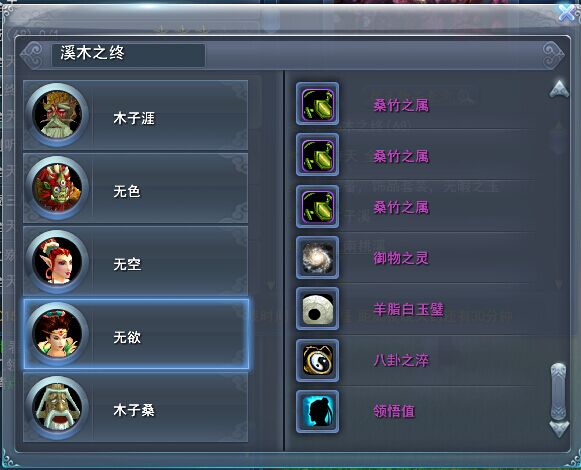
Task: Click the 御物之灵 galaxy icon
Action: tap(317, 258)
